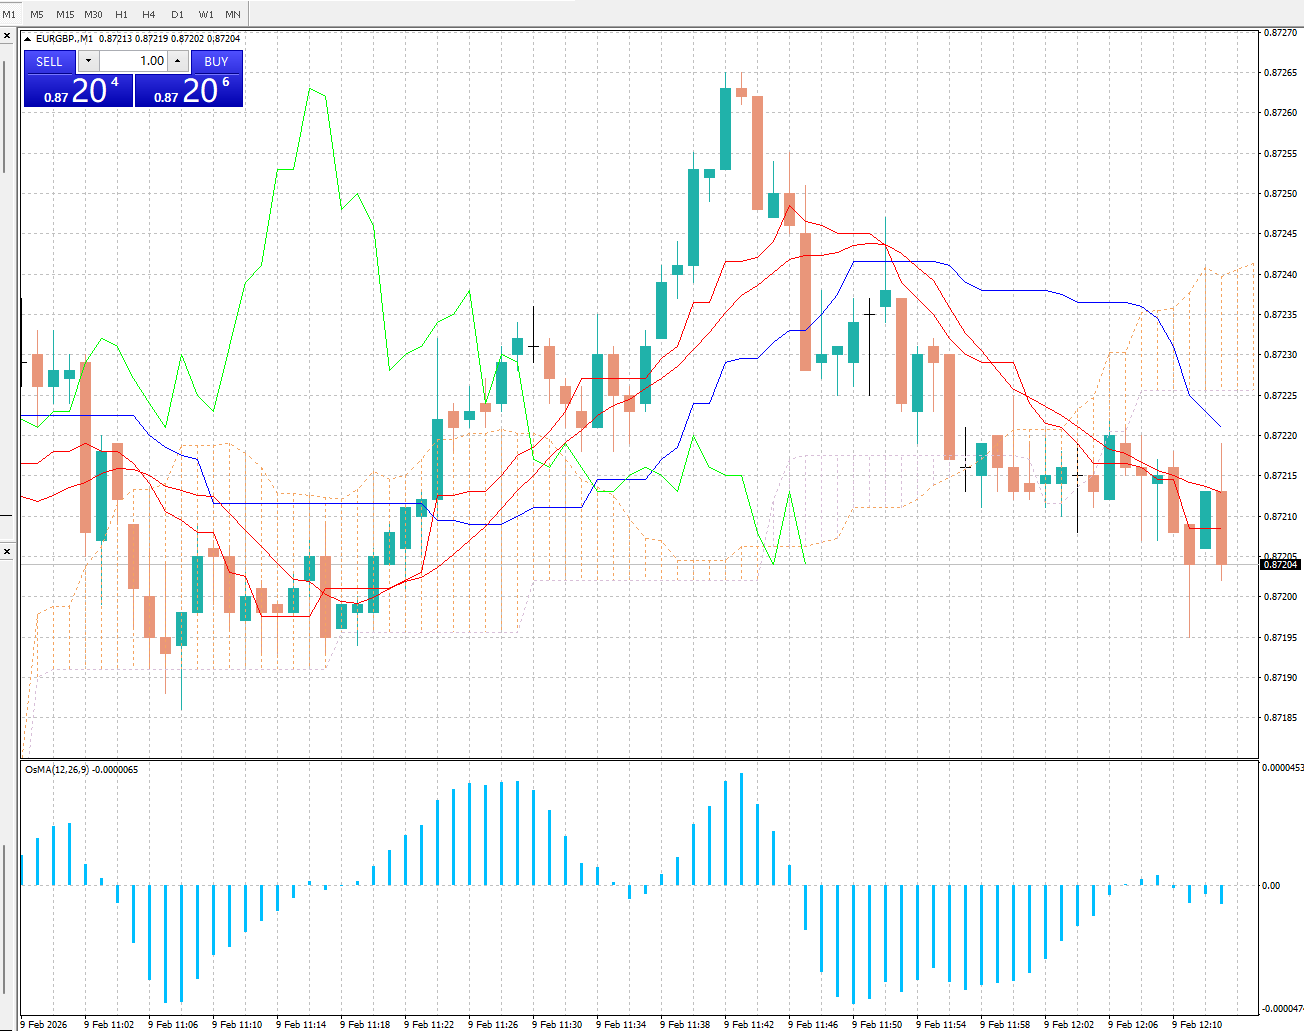Open the D1 daily timeframe
Screen dimensions: 1304x1031
177,14
